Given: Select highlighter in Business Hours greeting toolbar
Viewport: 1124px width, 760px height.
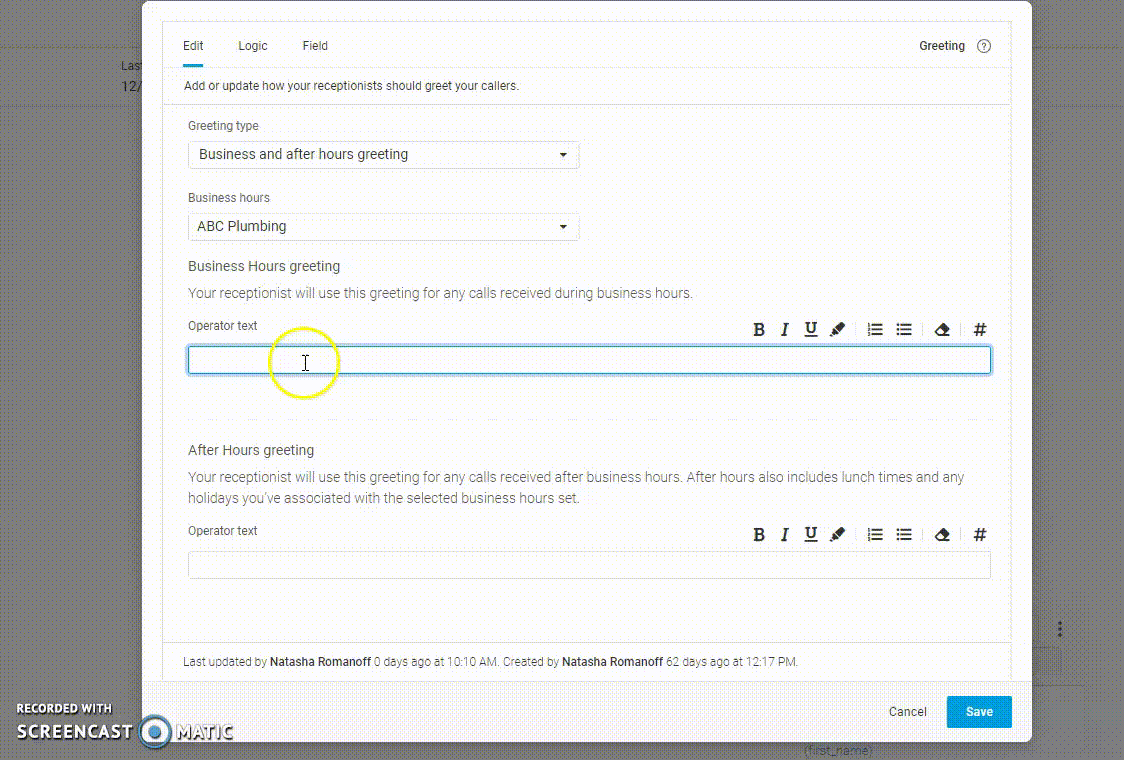Looking at the screenshot, I should [838, 330].
